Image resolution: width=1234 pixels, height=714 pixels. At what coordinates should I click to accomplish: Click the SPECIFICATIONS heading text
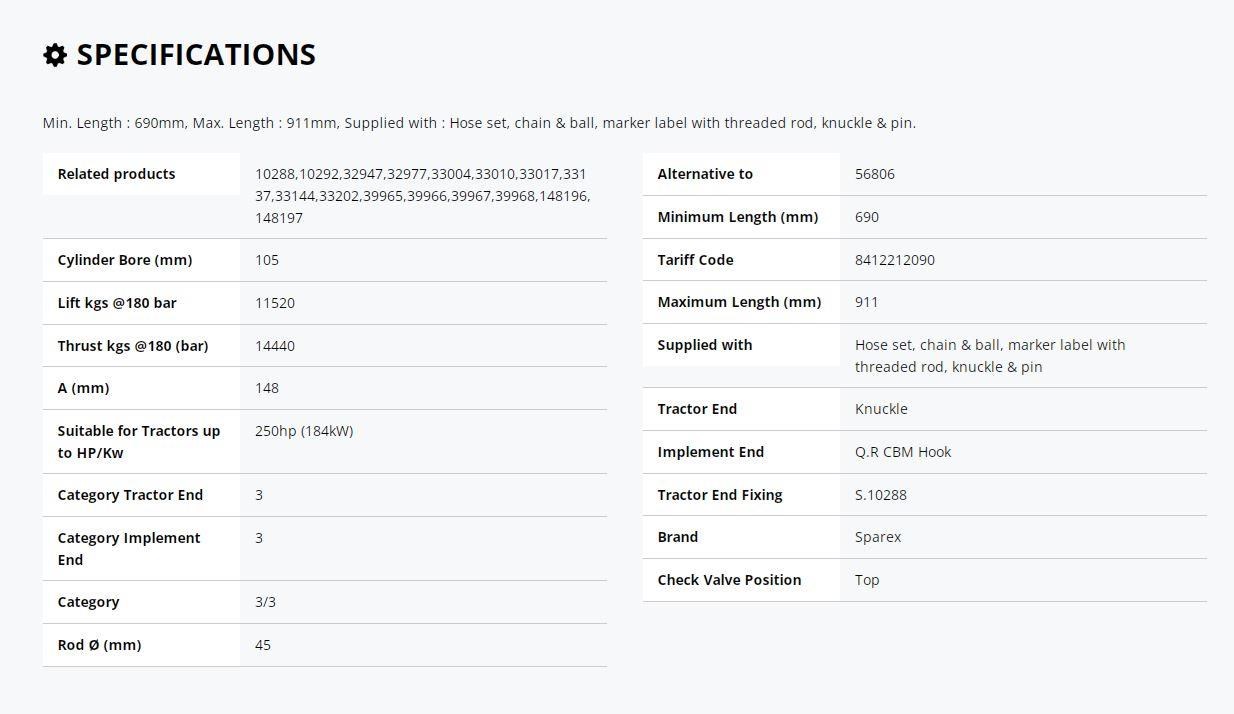(x=196, y=55)
